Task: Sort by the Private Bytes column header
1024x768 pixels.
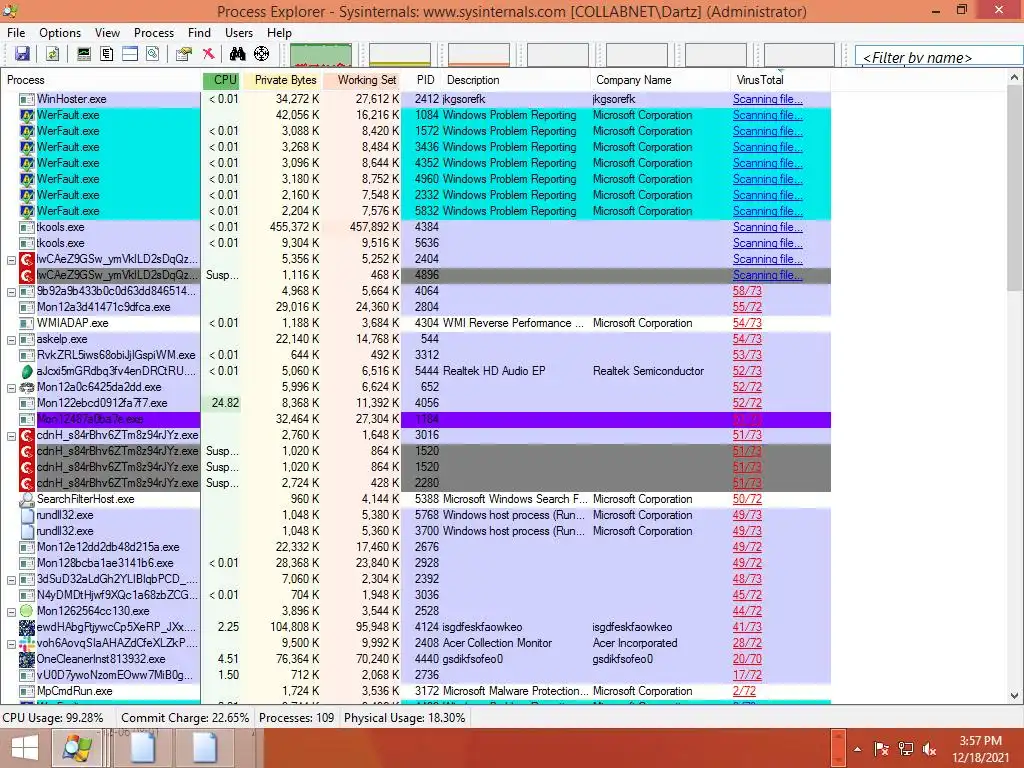Action: [x=282, y=80]
